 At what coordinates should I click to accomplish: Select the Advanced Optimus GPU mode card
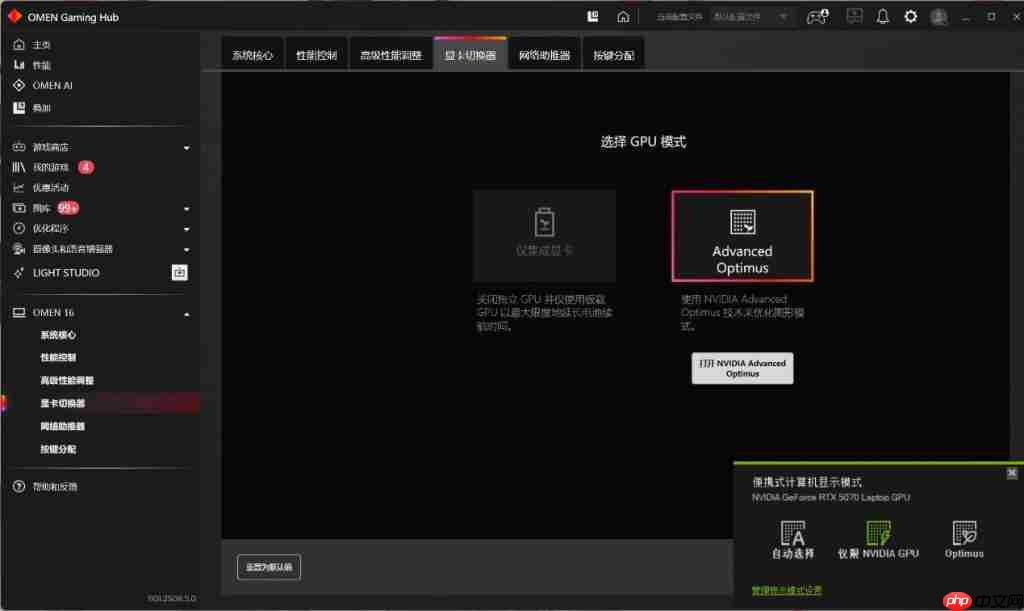[742, 234]
